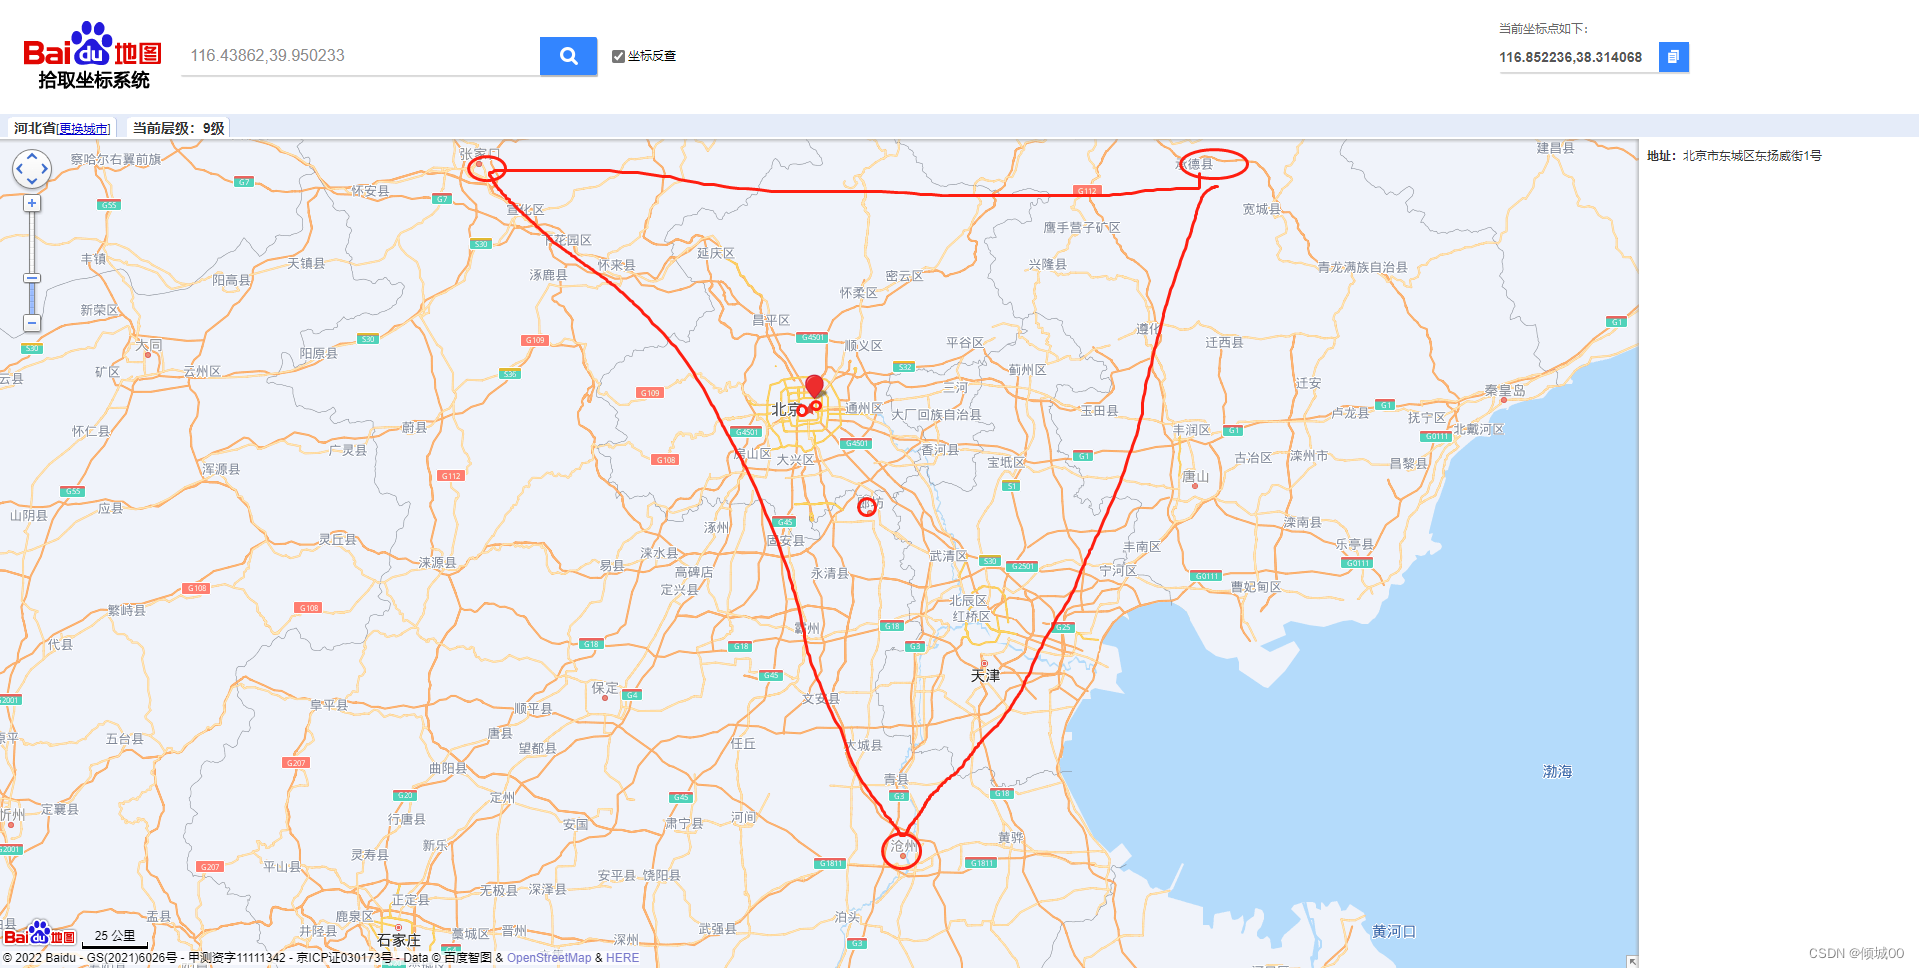
Task: Zoom out with the bottom minus button
Action: [32, 323]
